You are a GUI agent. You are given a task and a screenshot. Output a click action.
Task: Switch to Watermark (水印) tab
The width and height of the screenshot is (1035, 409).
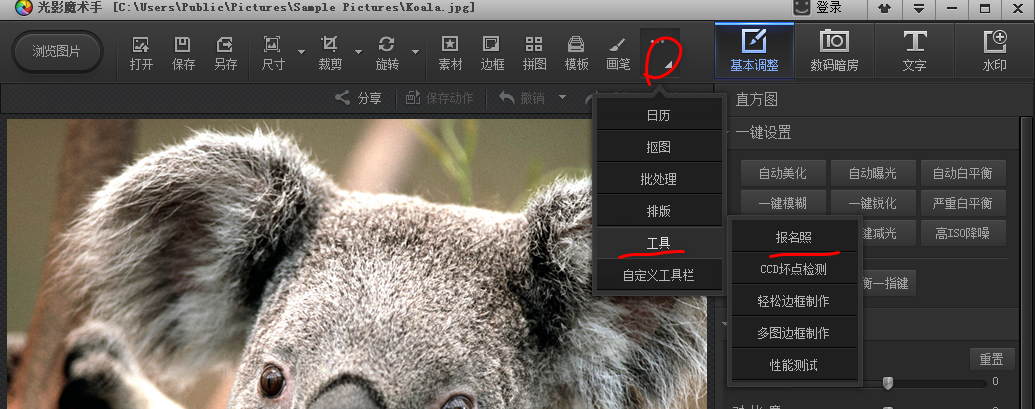click(995, 50)
